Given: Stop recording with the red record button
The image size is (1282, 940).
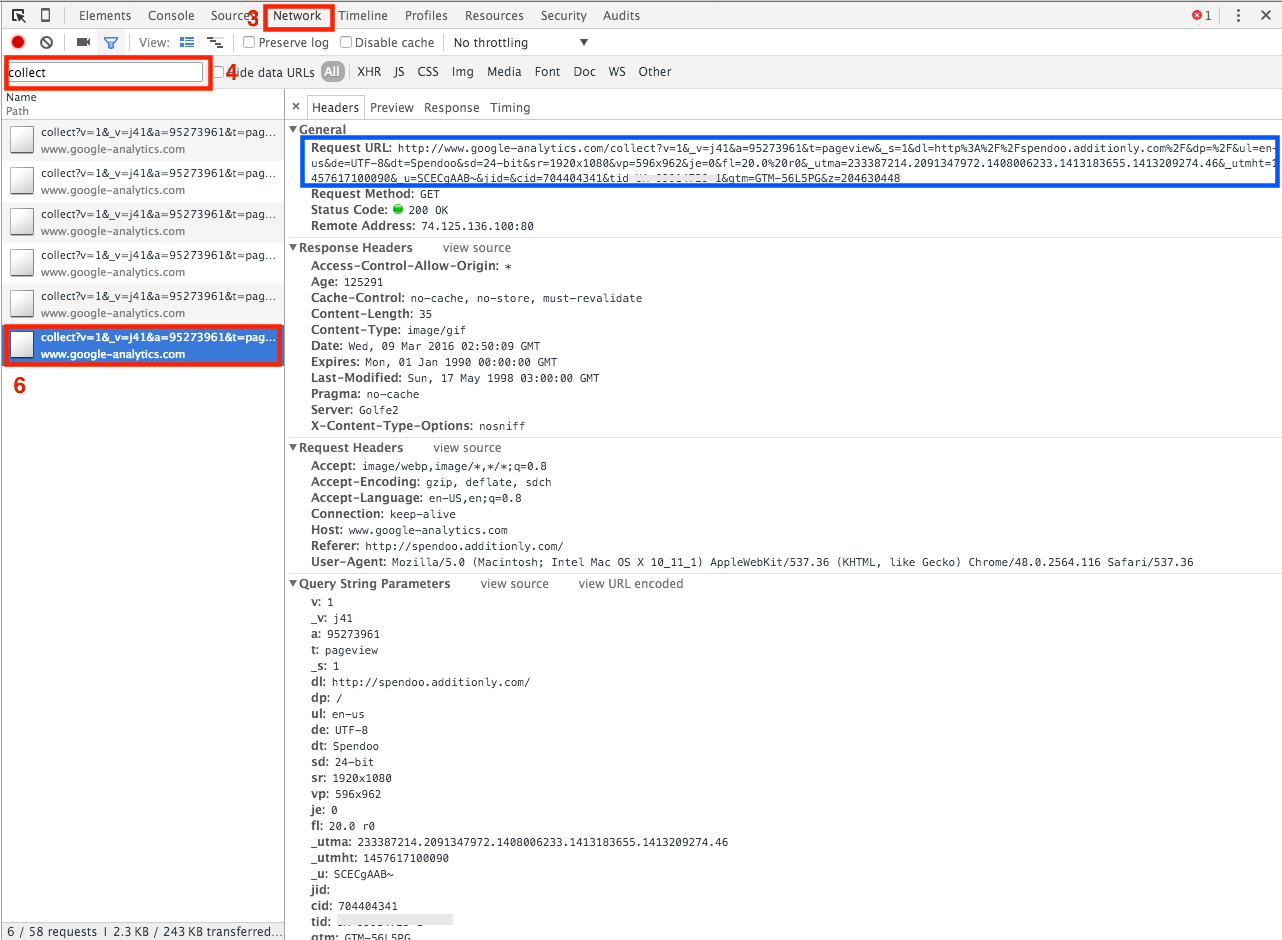Looking at the screenshot, I should (x=18, y=43).
